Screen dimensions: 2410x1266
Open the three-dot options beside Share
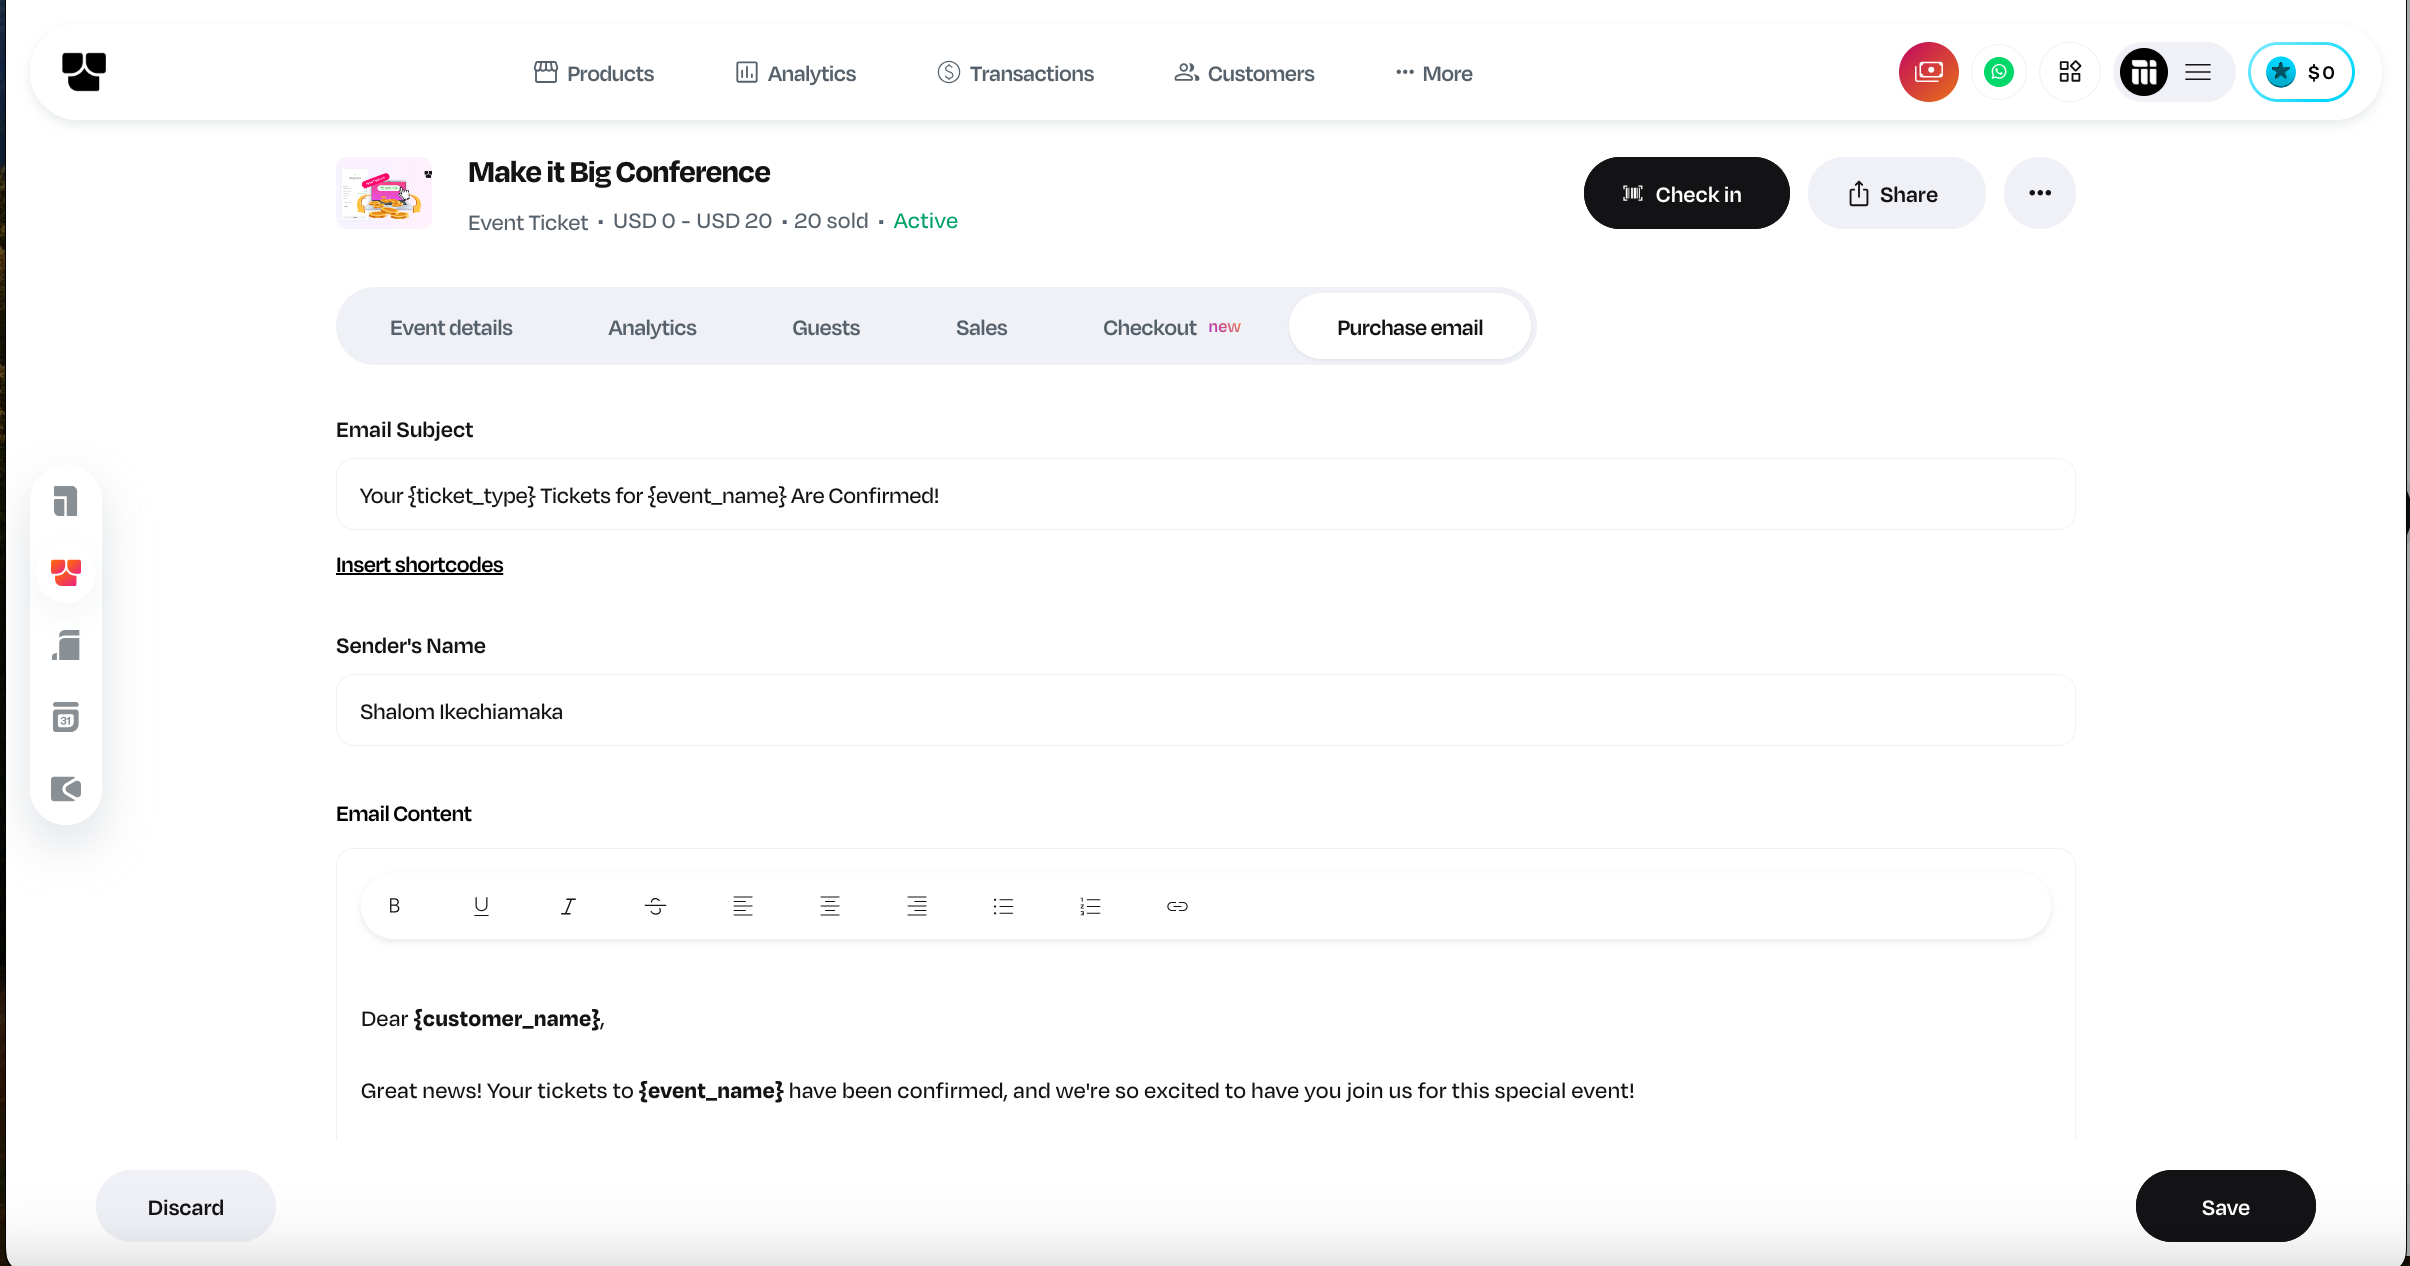(x=2039, y=193)
